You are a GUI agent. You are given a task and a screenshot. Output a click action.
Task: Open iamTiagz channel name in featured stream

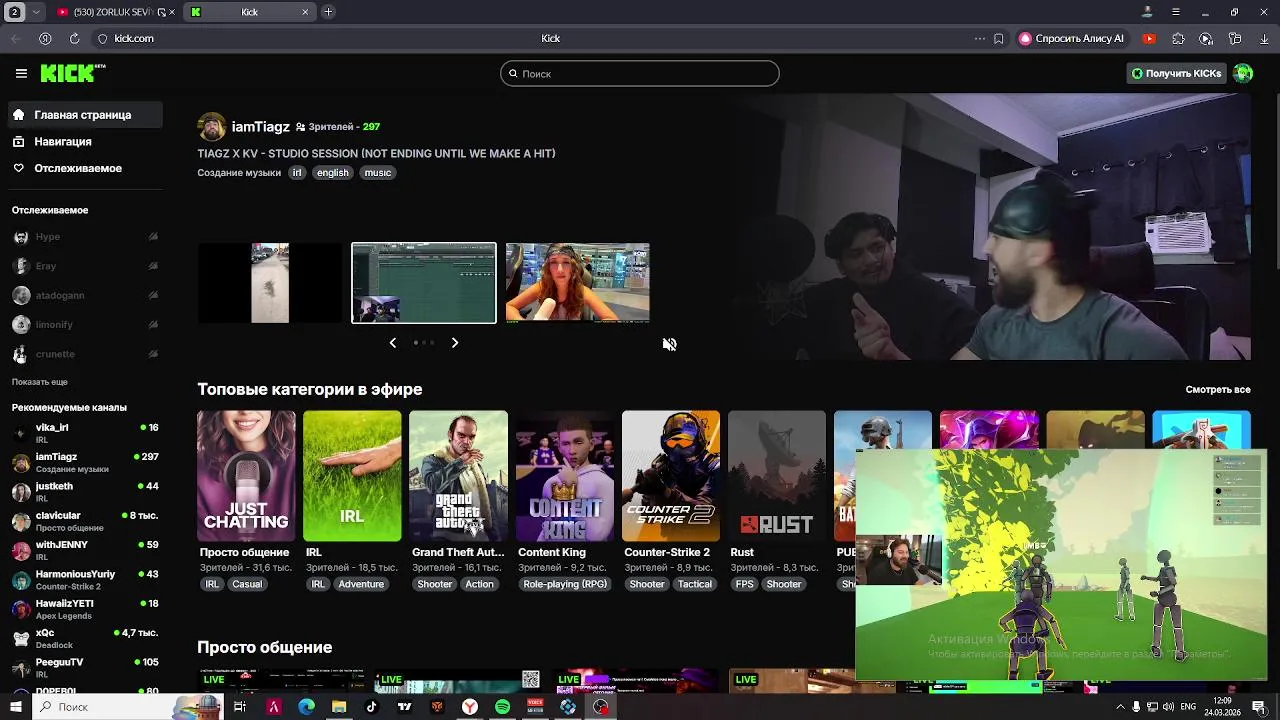(260, 127)
